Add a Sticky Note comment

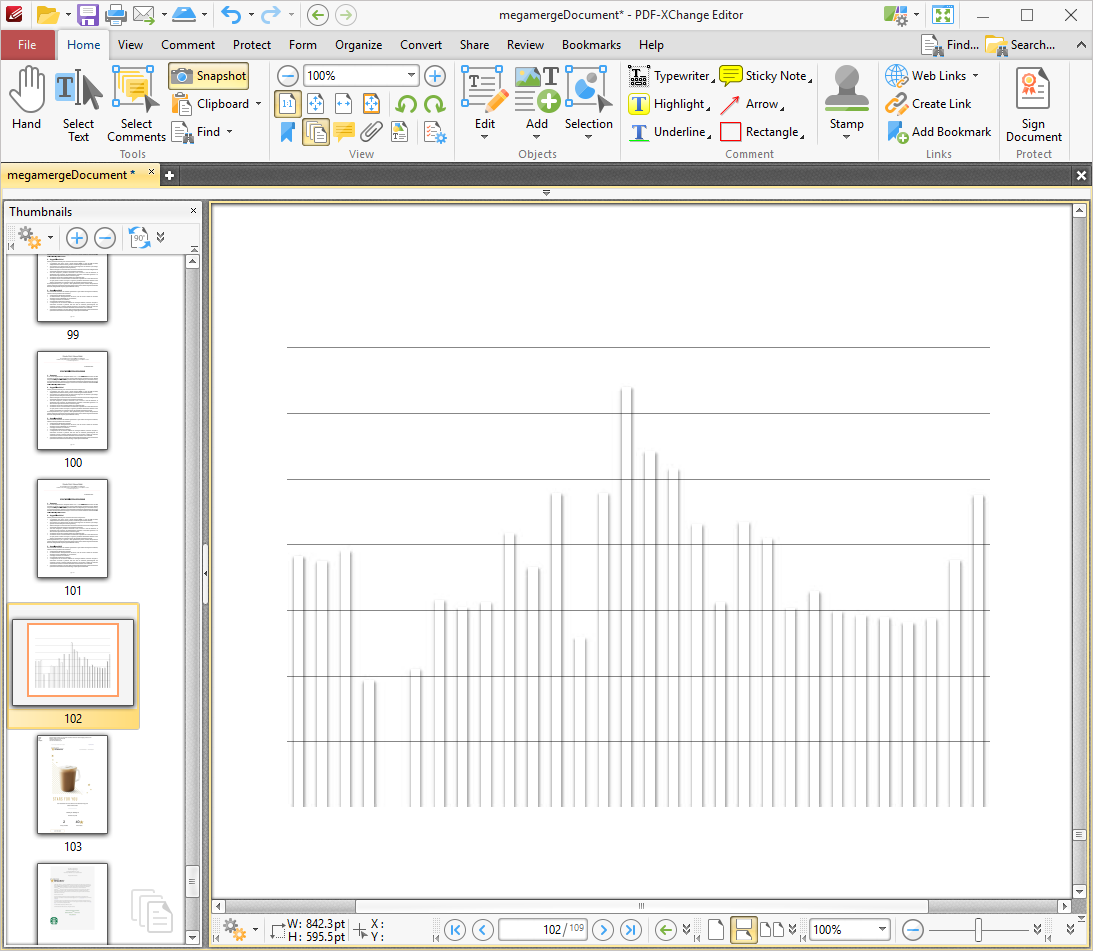[x=765, y=76]
